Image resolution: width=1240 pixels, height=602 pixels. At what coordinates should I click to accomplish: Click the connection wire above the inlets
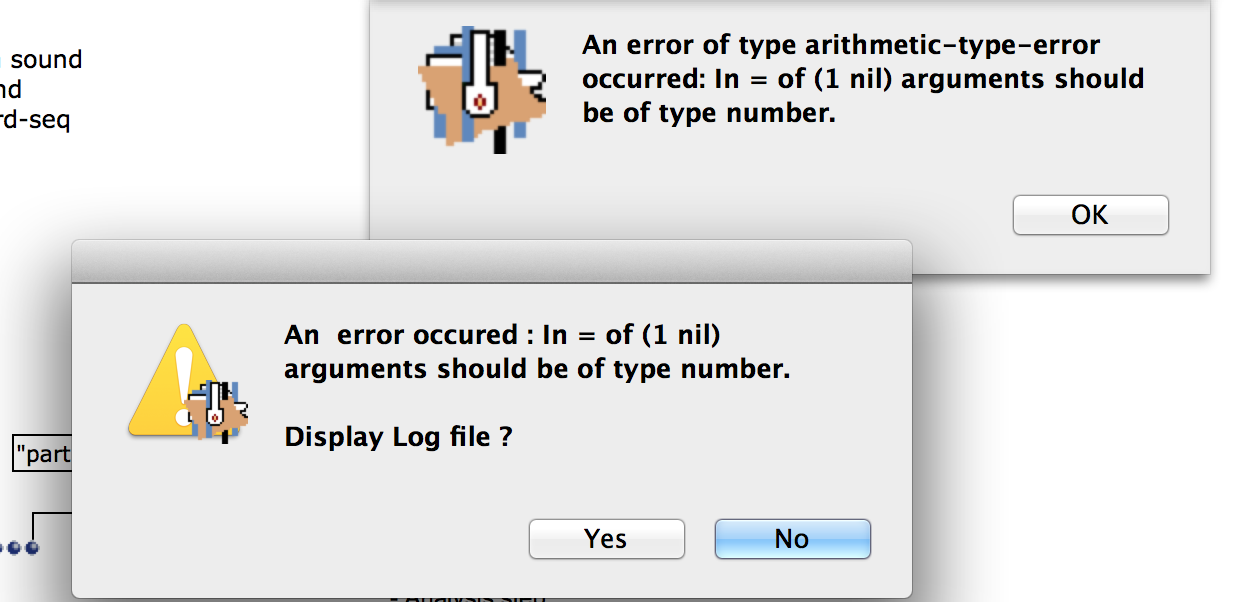point(50,513)
